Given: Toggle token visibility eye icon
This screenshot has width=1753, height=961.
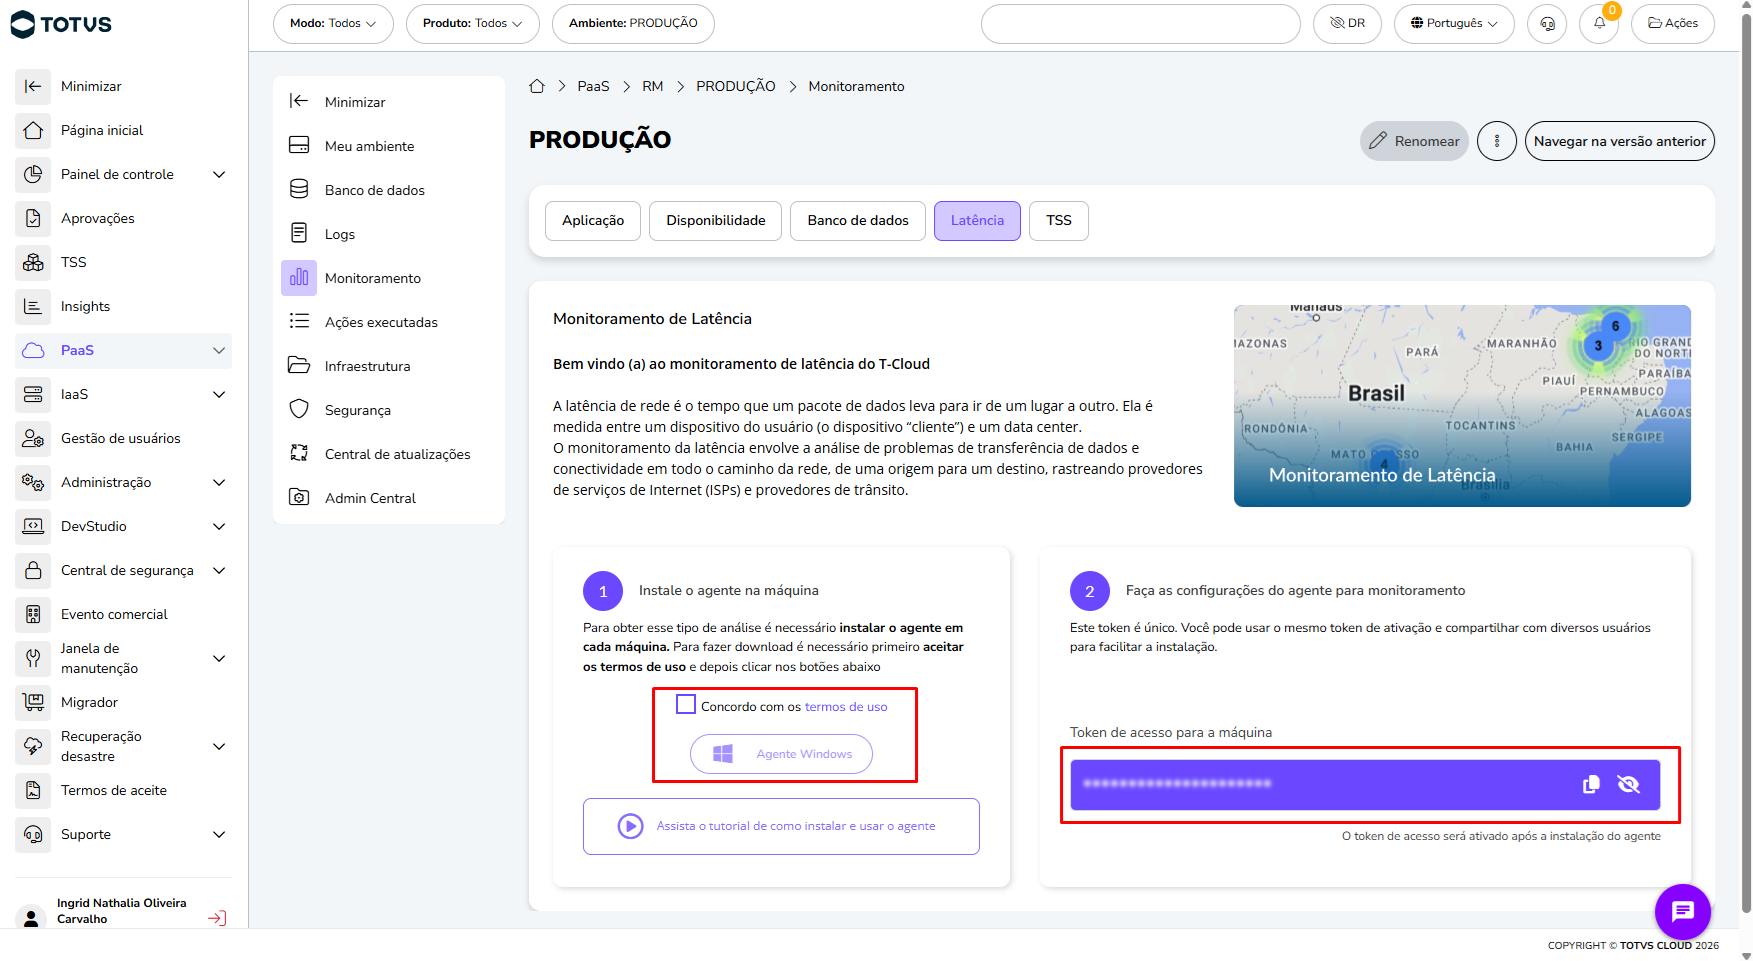Looking at the screenshot, I should pyautogui.click(x=1629, y=784).
